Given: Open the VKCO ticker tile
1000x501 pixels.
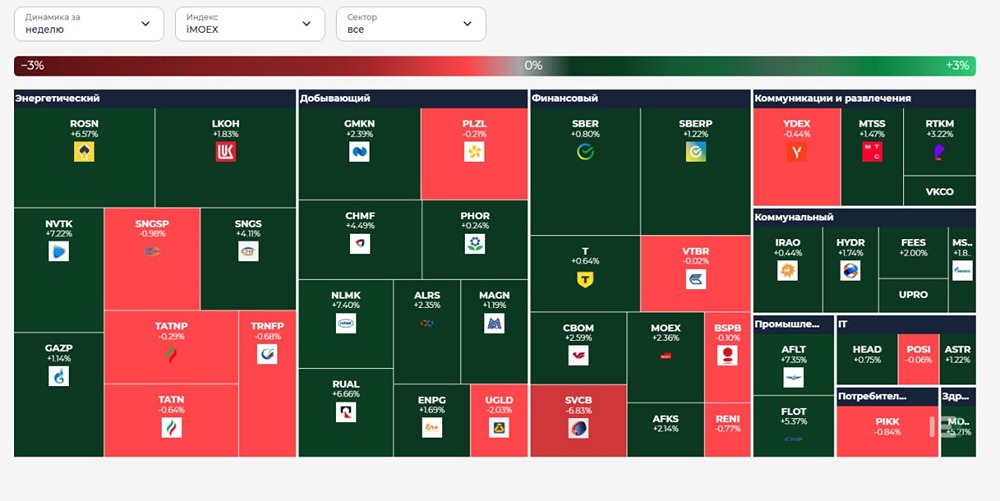Looking at the screenshot, I should coord(939,191).
